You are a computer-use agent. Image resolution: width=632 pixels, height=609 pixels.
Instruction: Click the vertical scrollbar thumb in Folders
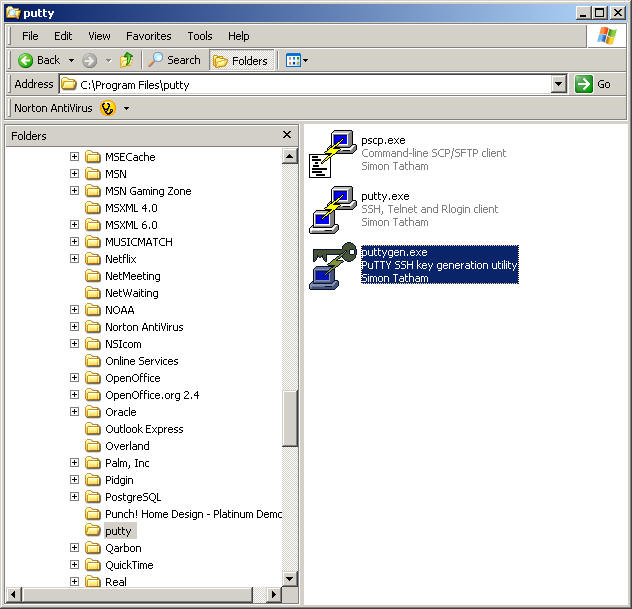pos(289,419)
